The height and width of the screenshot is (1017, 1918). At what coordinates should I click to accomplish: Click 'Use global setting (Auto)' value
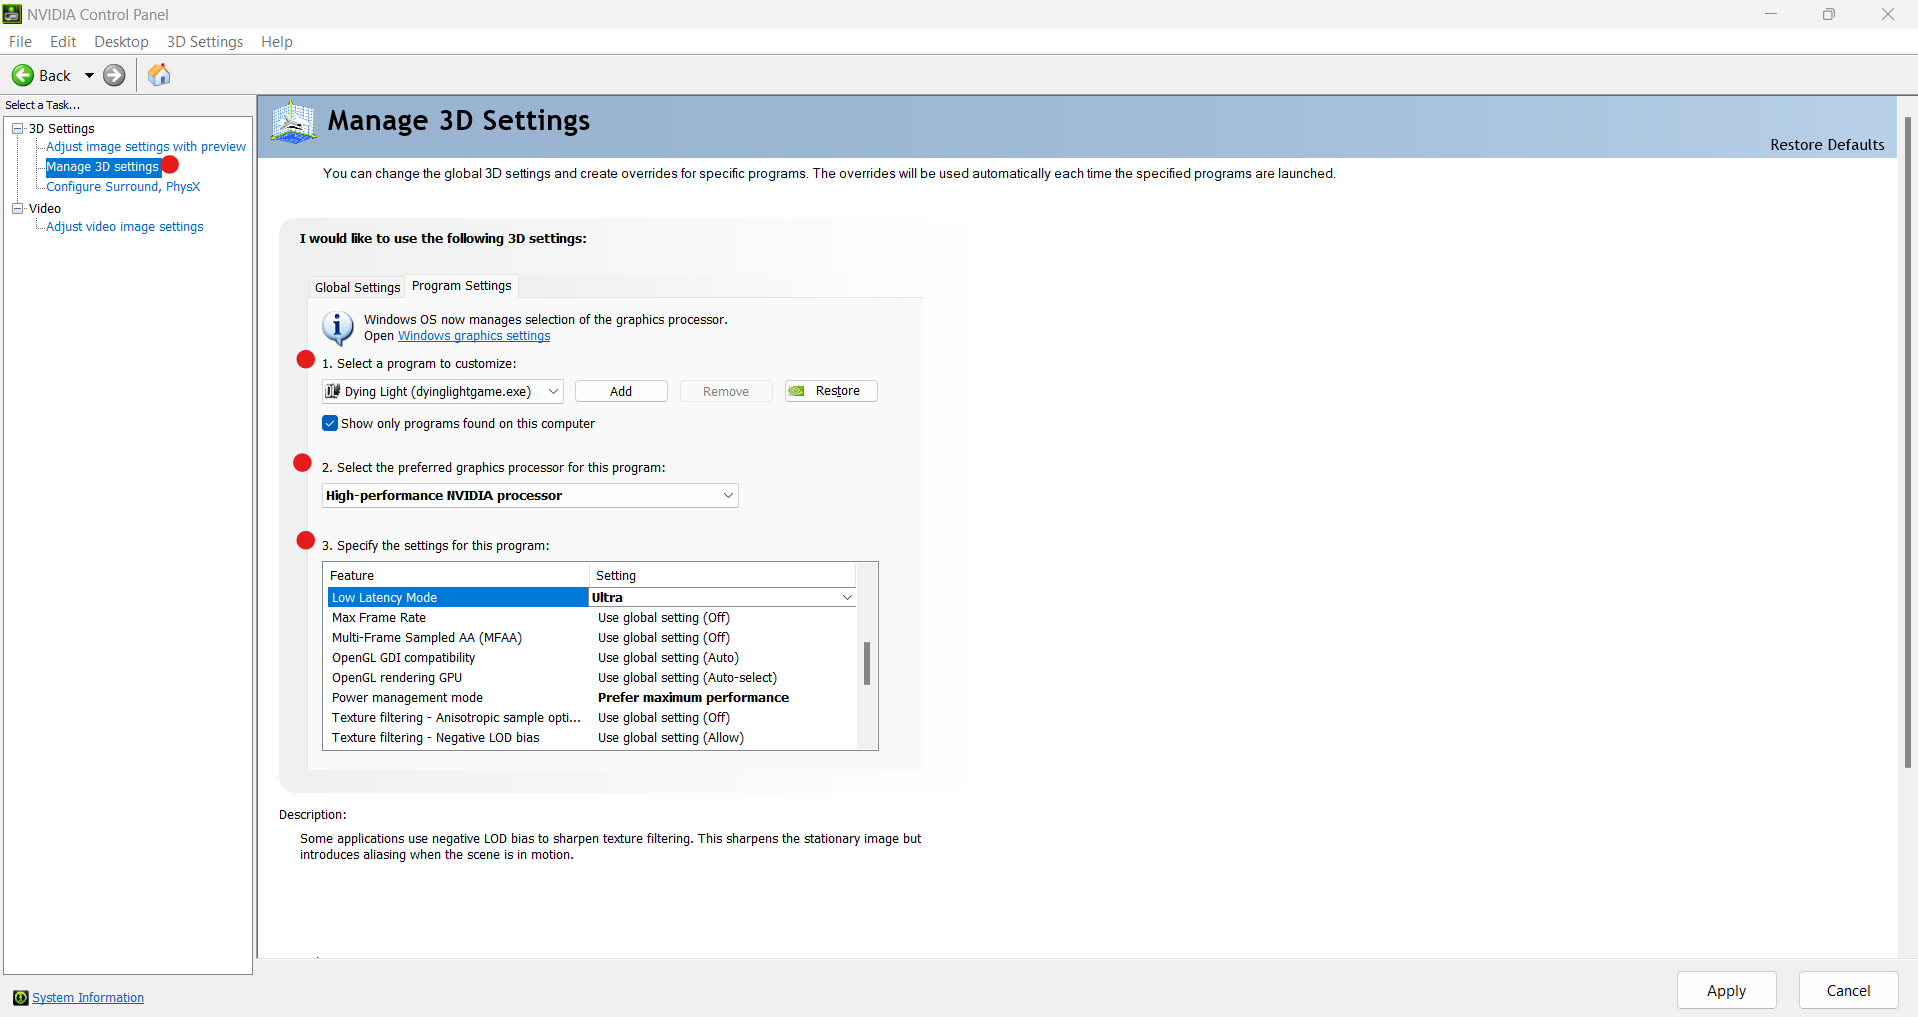668,658
